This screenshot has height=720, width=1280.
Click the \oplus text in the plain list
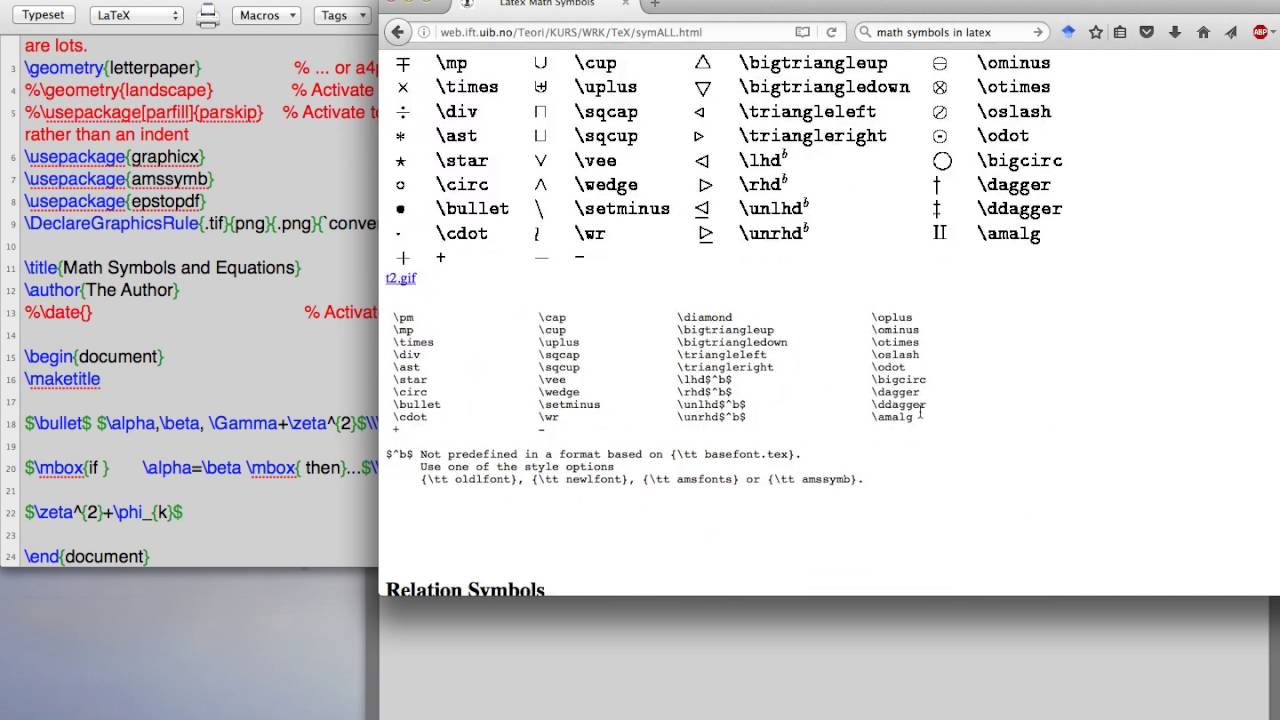pos(892,318)
